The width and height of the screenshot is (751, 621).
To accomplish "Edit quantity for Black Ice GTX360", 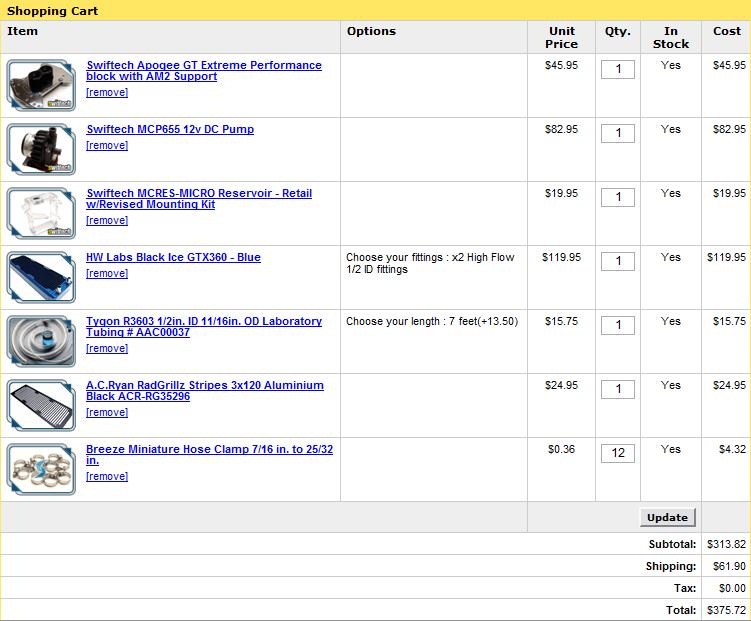I will [618, 261].
